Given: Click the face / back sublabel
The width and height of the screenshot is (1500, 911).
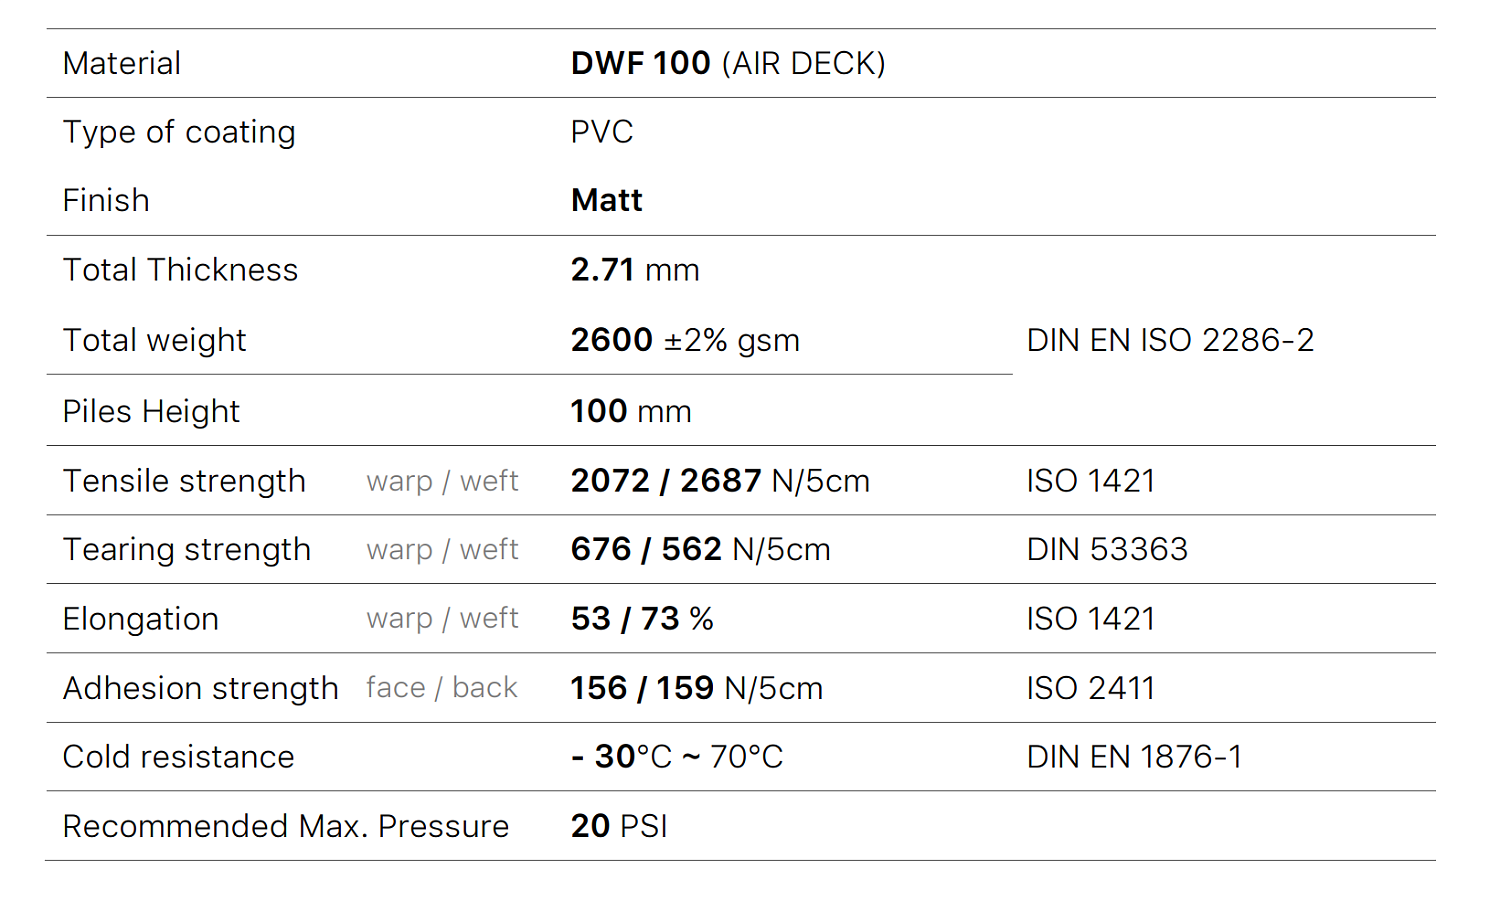Looking at the screenshot, I should point(441,688).
